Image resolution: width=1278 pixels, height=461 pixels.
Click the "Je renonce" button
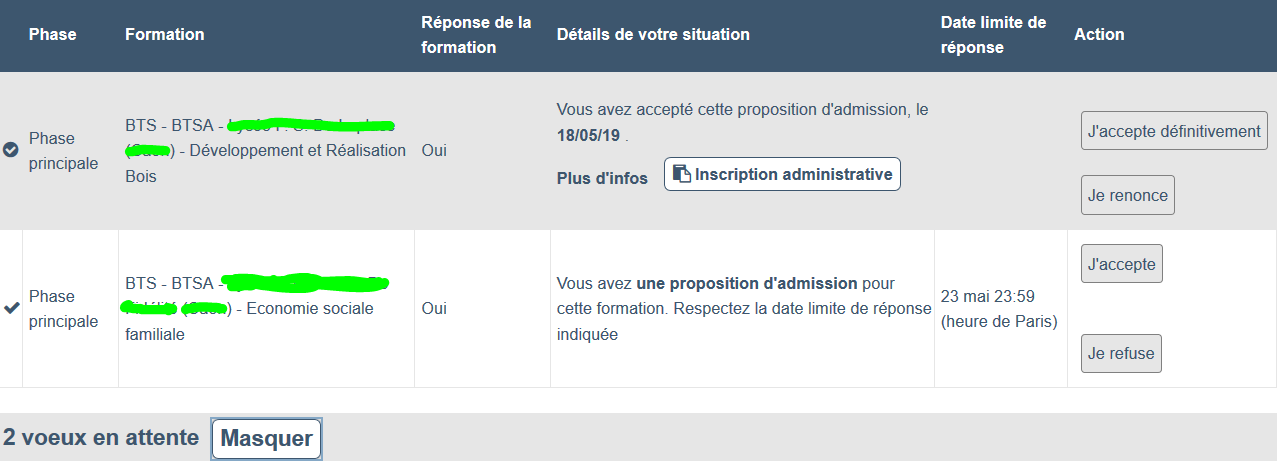coord(1127,195)
